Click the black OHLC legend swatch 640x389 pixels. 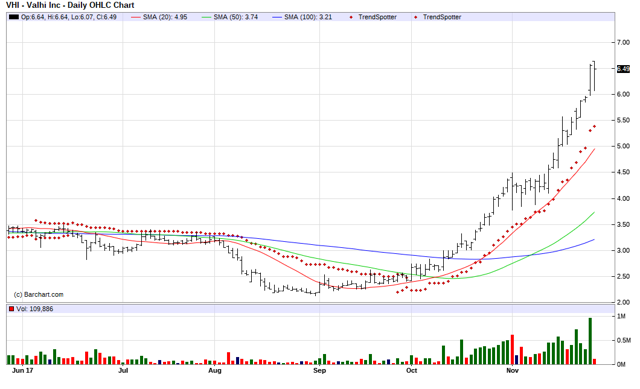[x=14, y=17]
